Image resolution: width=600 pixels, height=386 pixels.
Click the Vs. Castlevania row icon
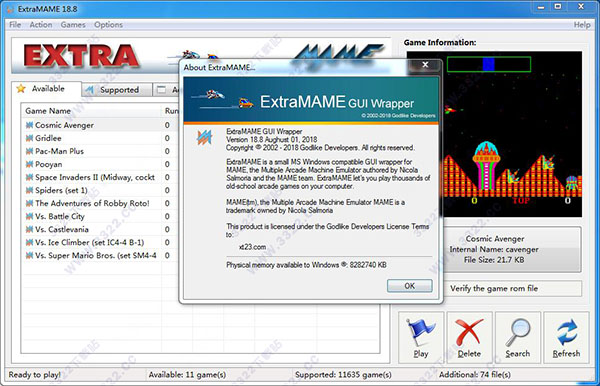(x=29, y=229)
